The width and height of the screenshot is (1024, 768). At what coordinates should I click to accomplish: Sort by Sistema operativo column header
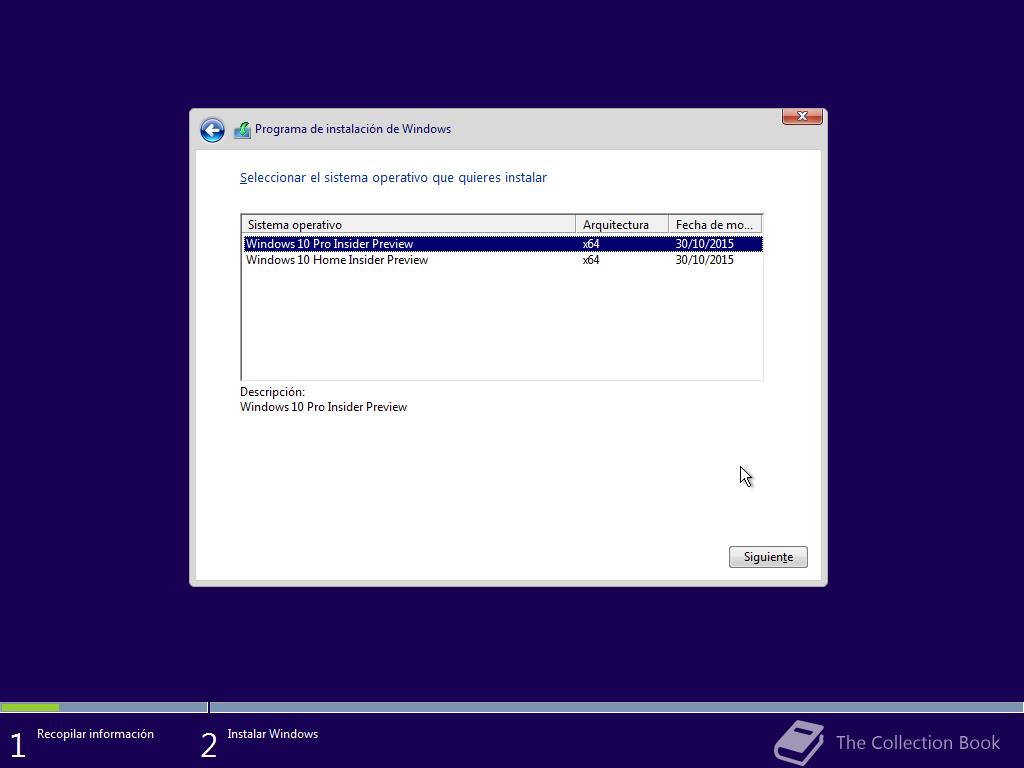point(408,225)
